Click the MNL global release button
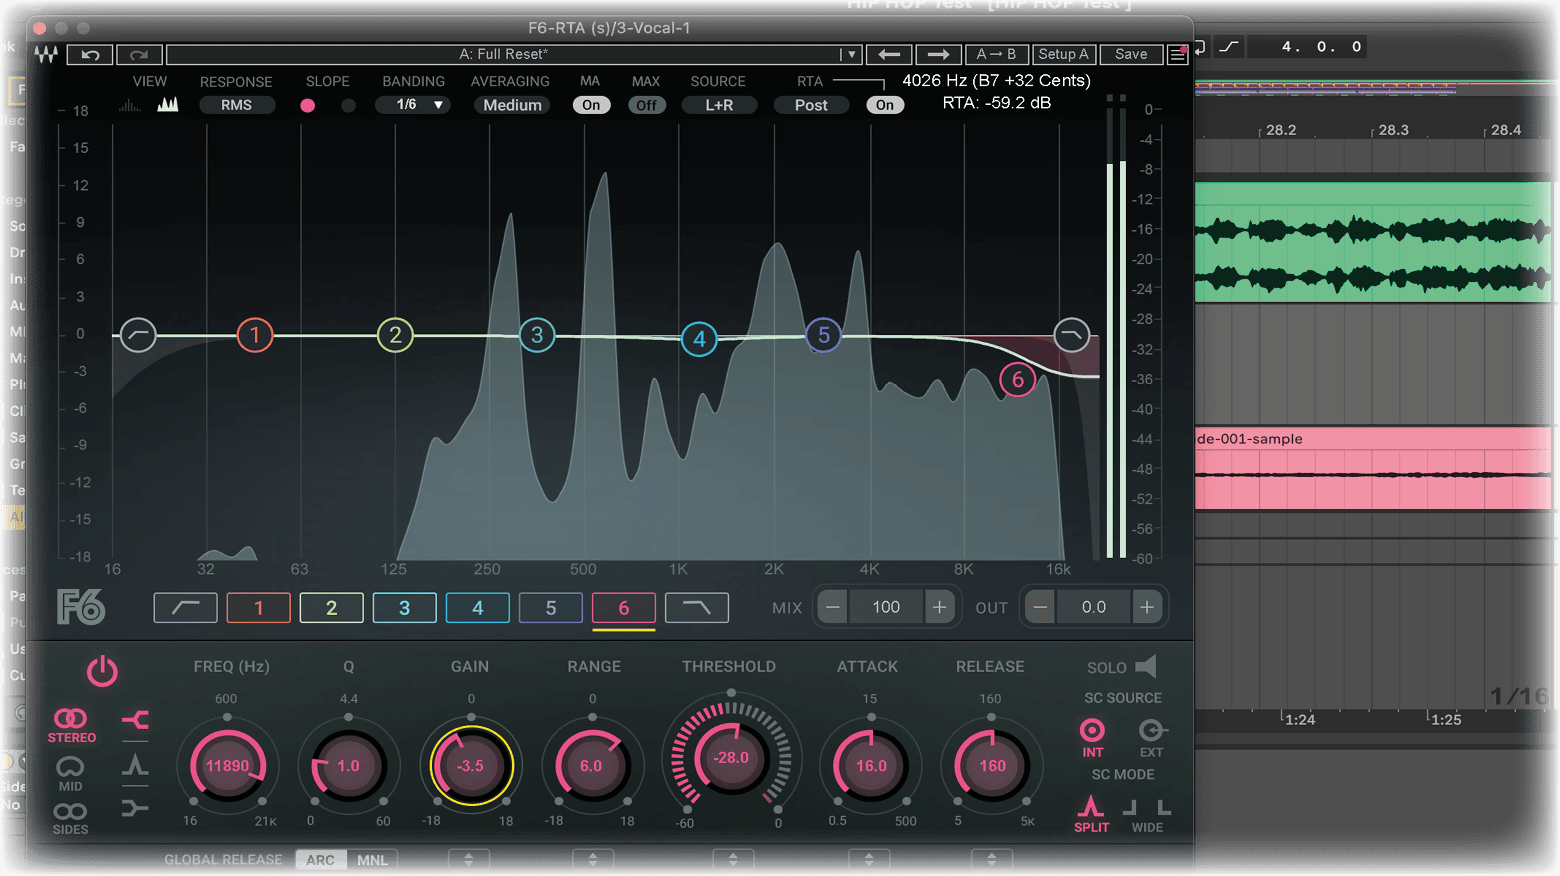 tap(372, 860)
